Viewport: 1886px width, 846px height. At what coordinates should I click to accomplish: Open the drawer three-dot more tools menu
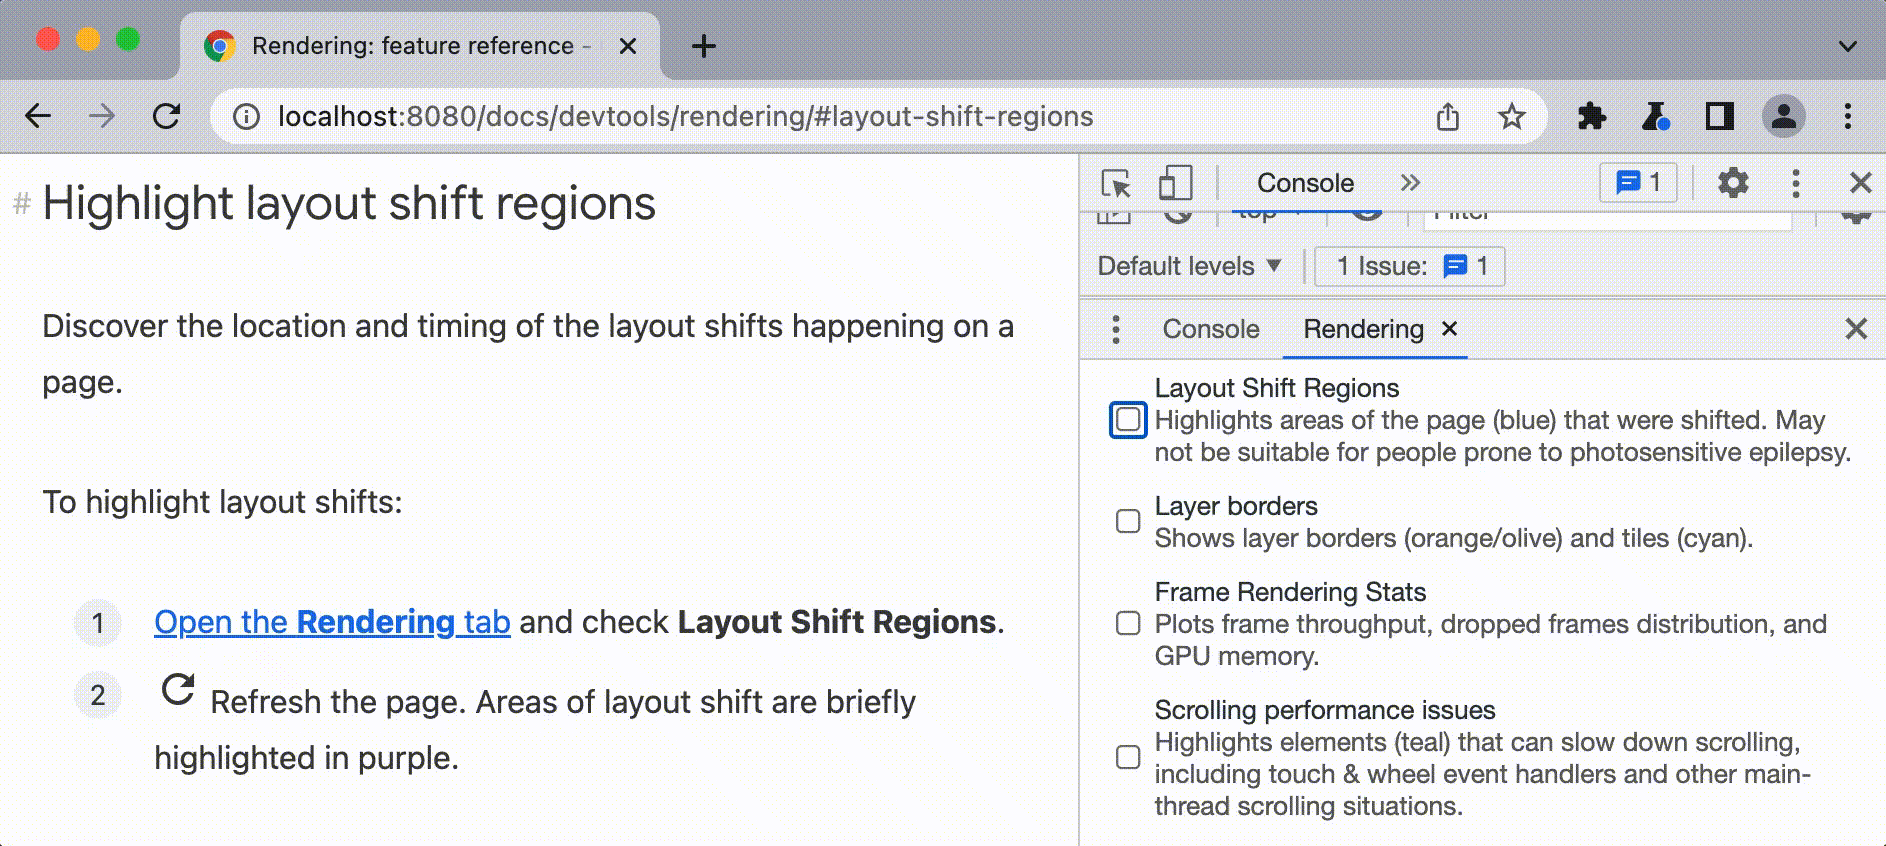pyautogui.click(x=1116, y=329)
